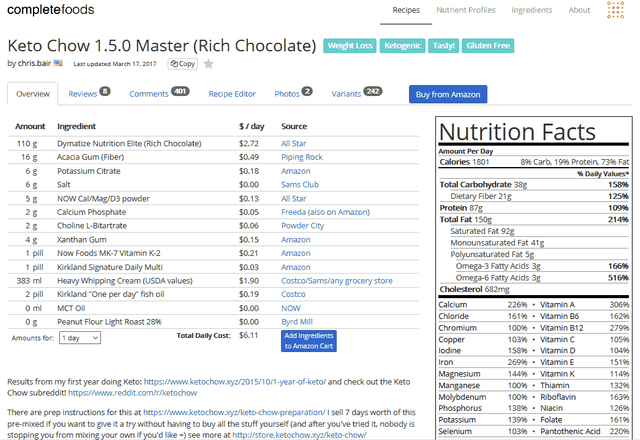Click the Heavy Whipping Cream (USDA values) ingredient
Viewport: 640px width, 440px height.
point(125,281)
